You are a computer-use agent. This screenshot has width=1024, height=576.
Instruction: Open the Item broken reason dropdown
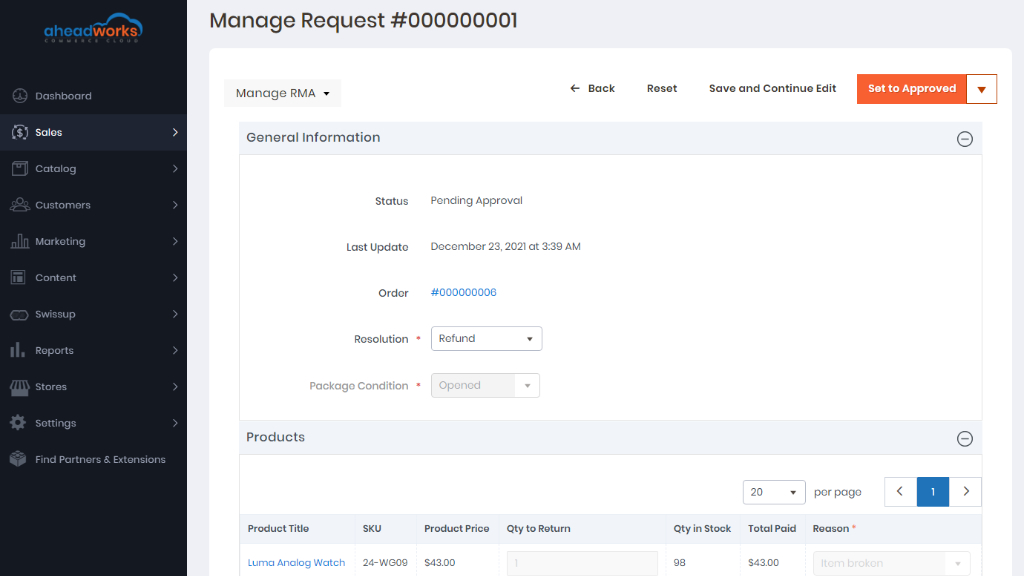click(891, 563)
